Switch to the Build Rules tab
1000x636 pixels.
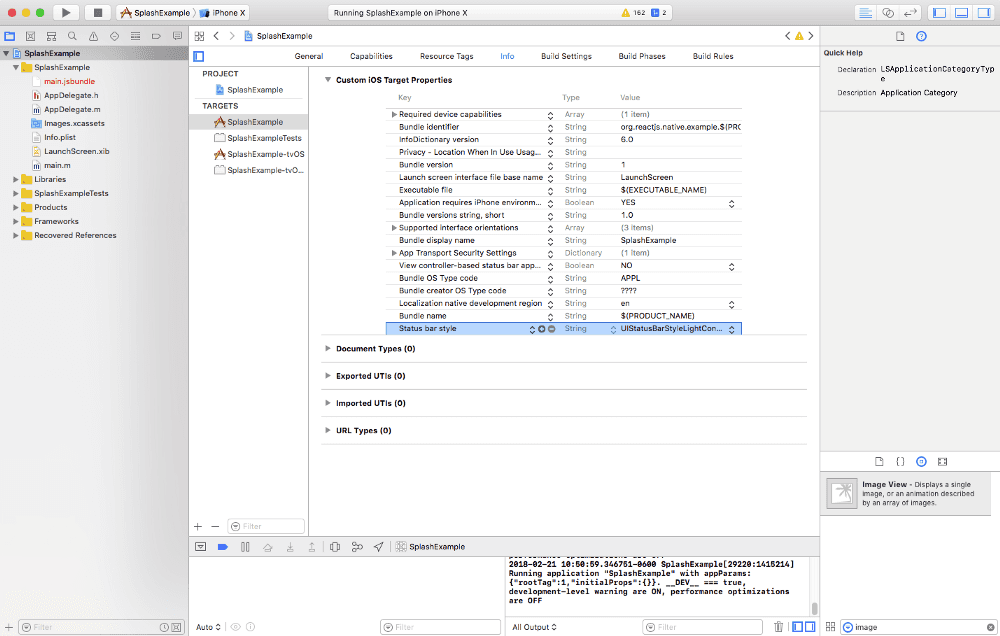(x=713, y=56)
